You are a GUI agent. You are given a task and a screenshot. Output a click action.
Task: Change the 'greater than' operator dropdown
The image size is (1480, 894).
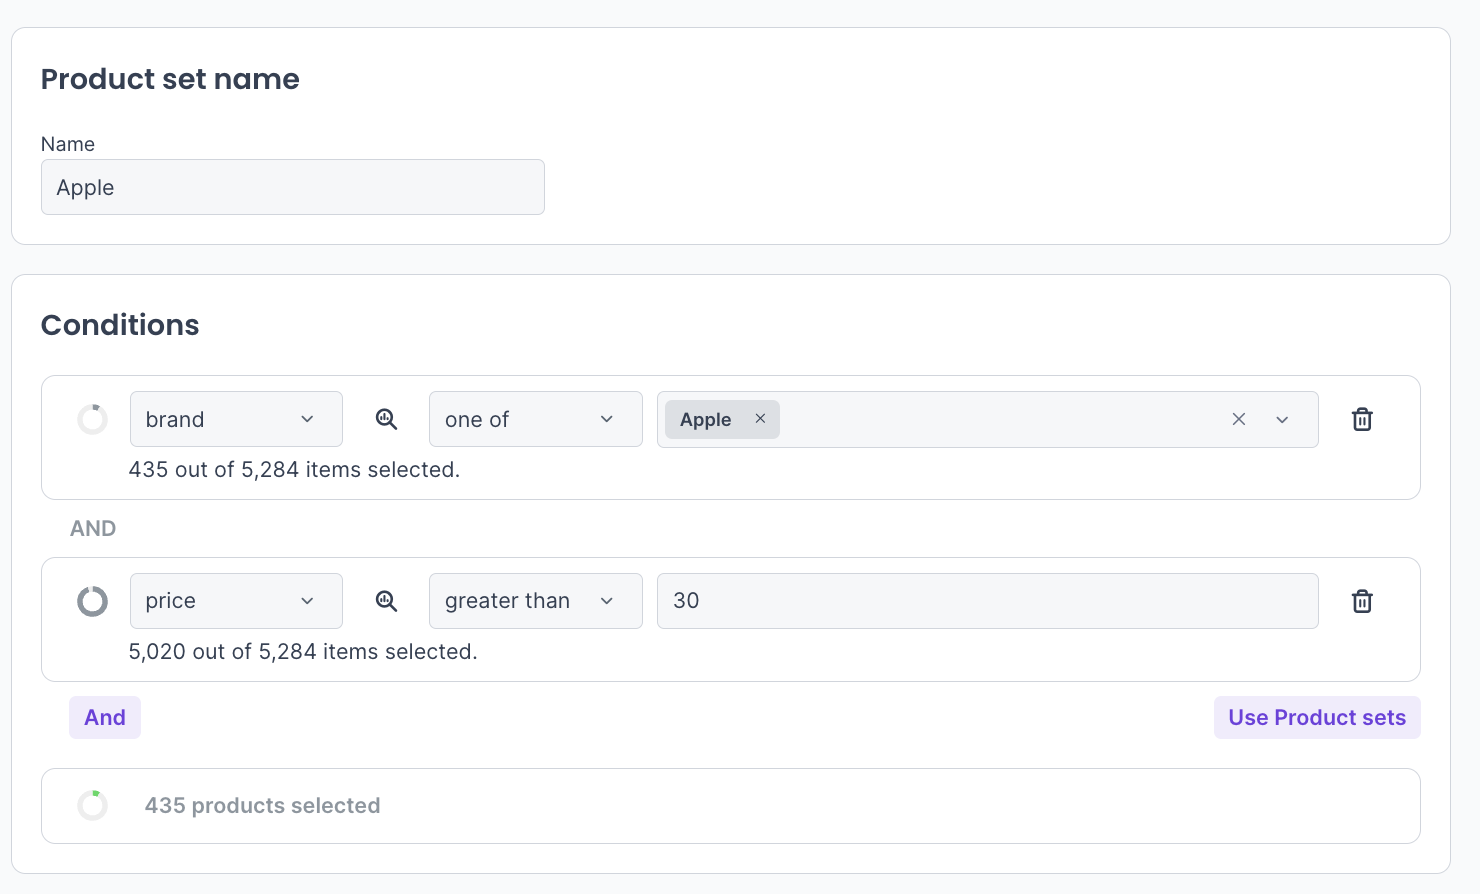pos(535,601)
